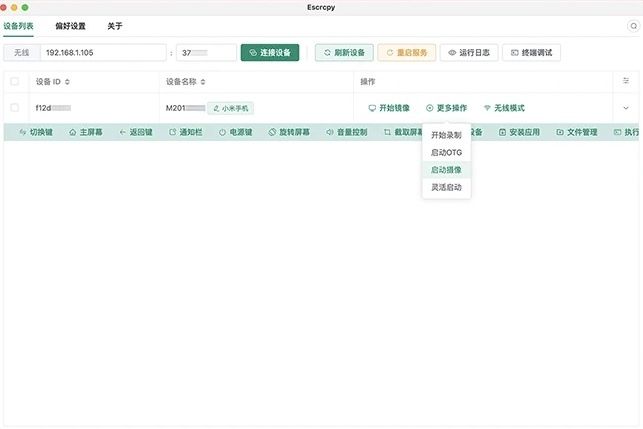
Task: Click the search icon at top right
Action: tap(634, 26)
